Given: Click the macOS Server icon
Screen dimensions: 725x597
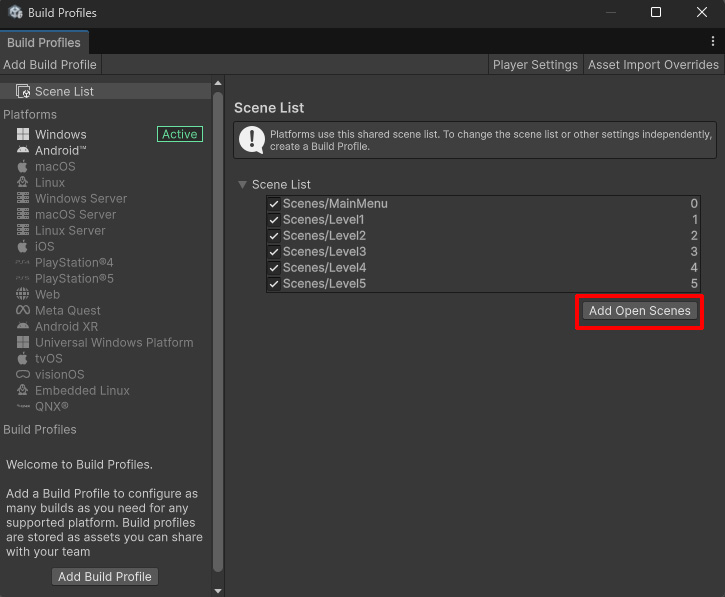Looking at the screenshot, I should pyautogui.click(x=23, y=214).
